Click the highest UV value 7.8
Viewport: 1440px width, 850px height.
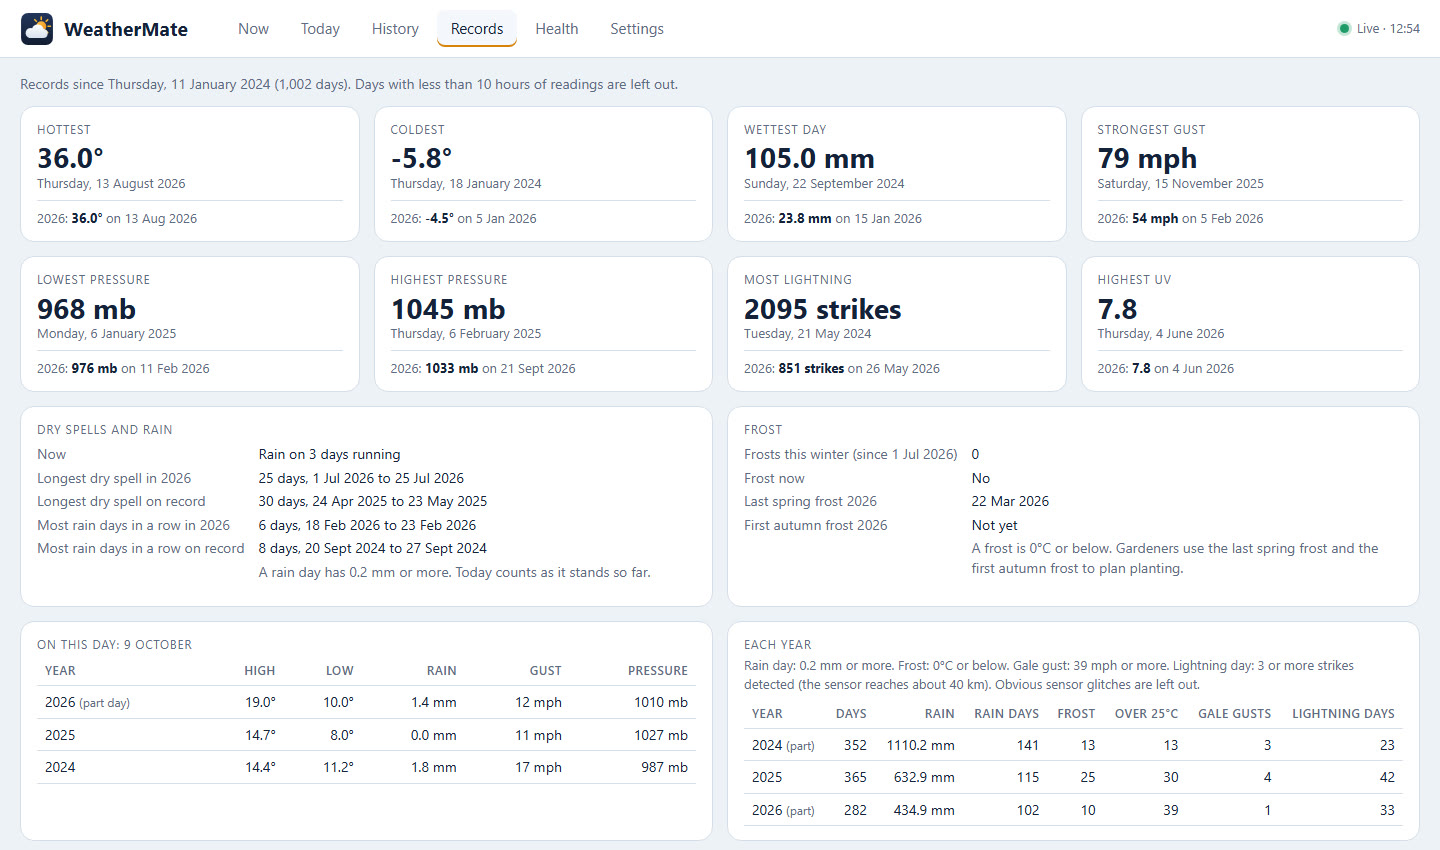coord(1117,309)
